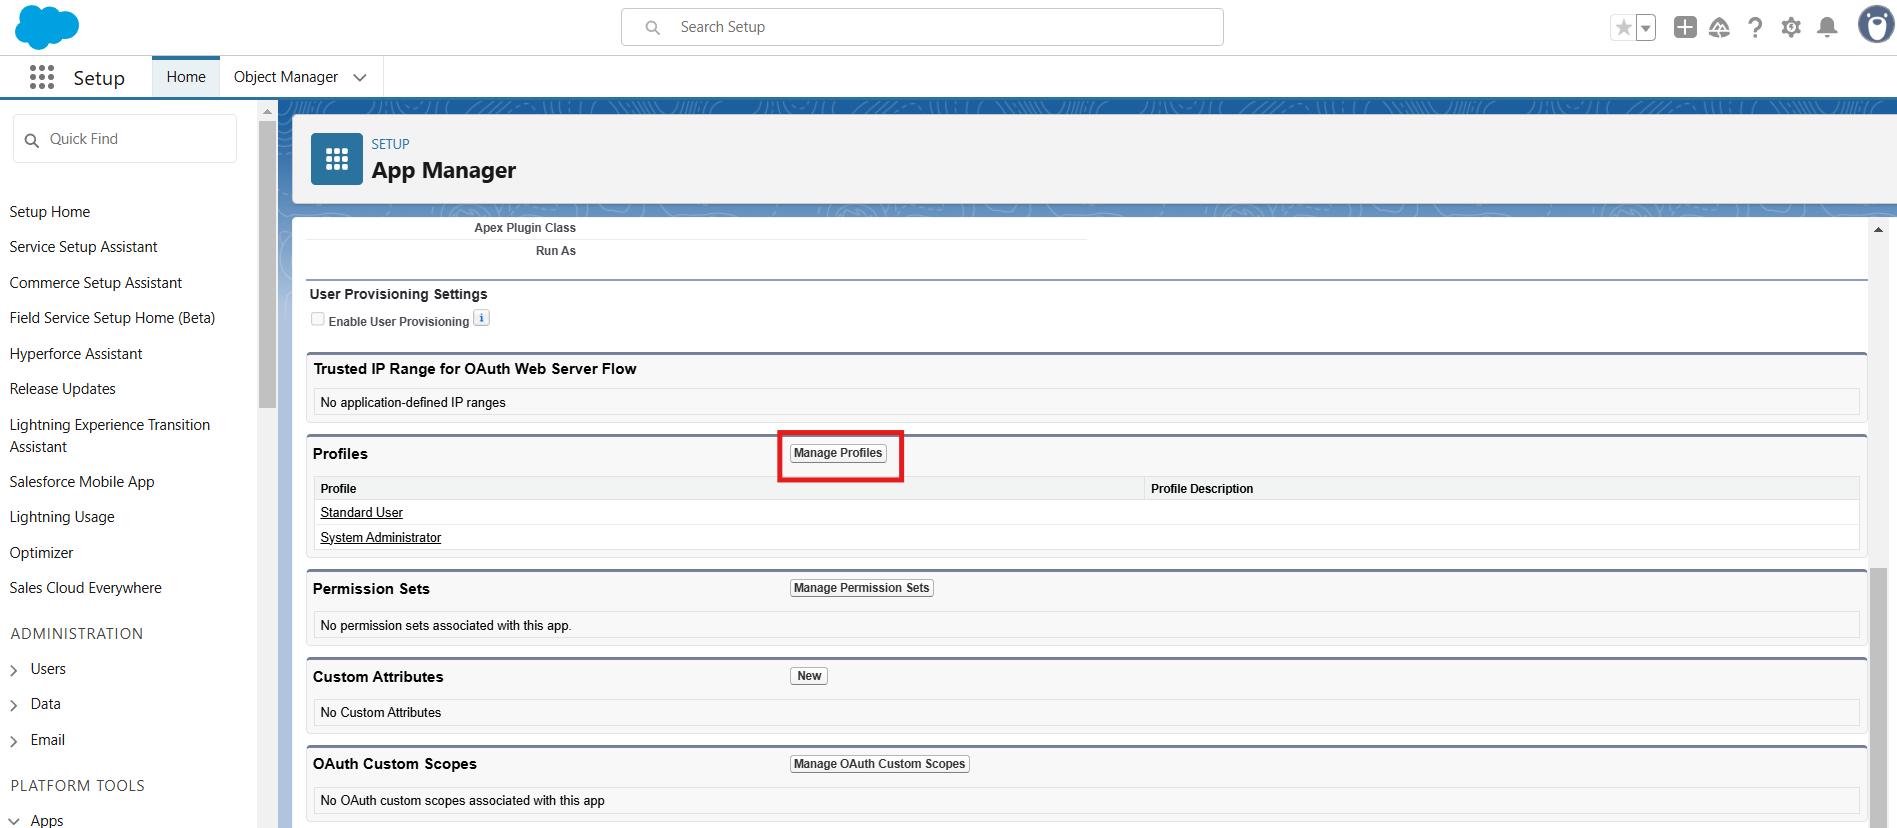Screen dimensions: 1897x828
Task: Open the Setup gear menu
Action: point(1791,27)
